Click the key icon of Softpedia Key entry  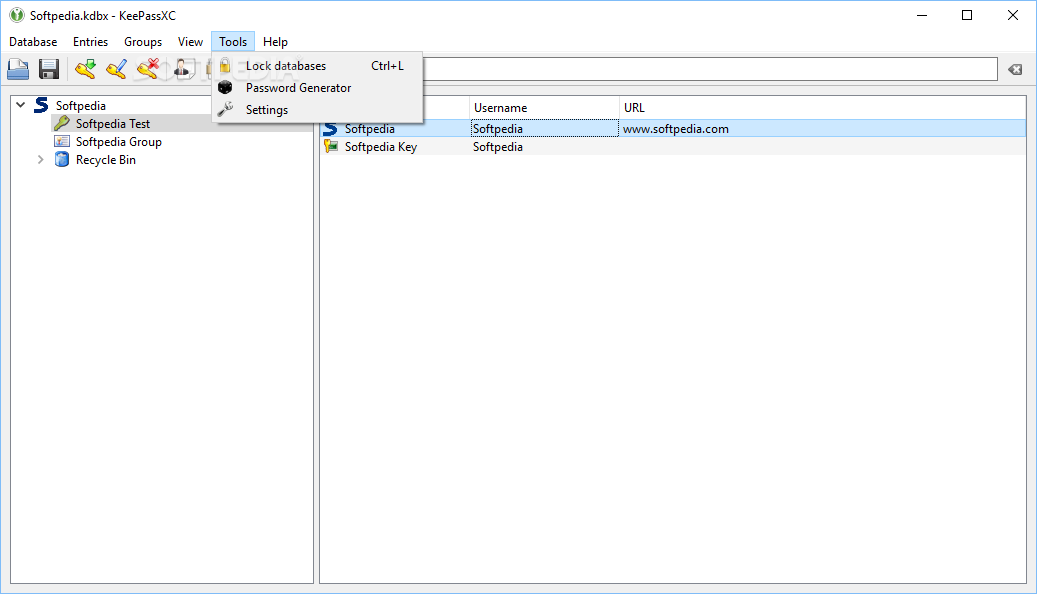tap(331, 147)
